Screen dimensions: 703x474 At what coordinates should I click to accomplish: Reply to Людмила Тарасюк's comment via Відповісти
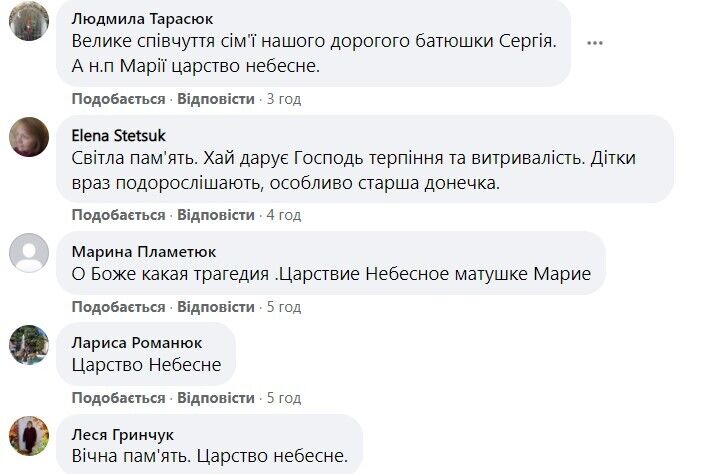[216, 99]
